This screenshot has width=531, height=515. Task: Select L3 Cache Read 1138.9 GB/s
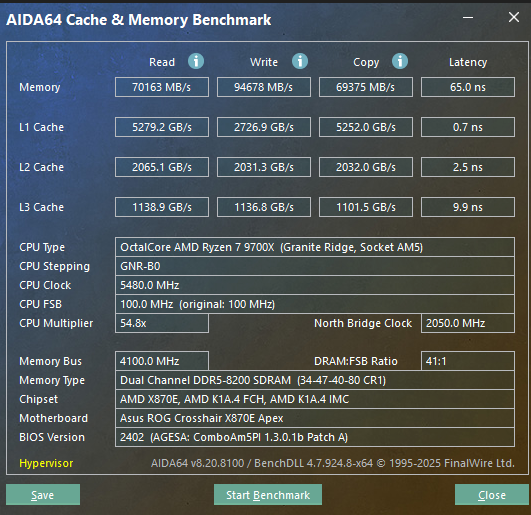click(x=162, y=207)
